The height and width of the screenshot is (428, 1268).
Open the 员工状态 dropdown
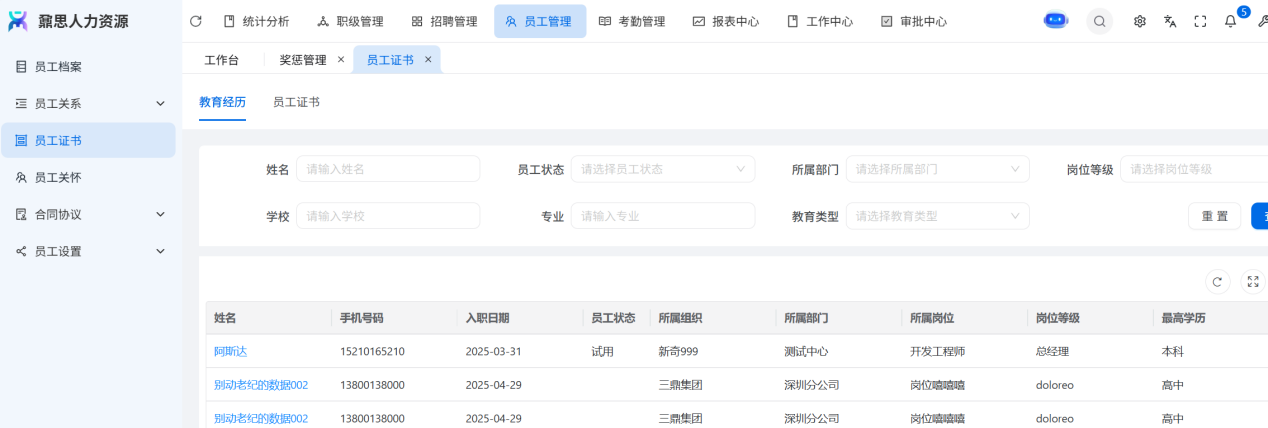662,169
